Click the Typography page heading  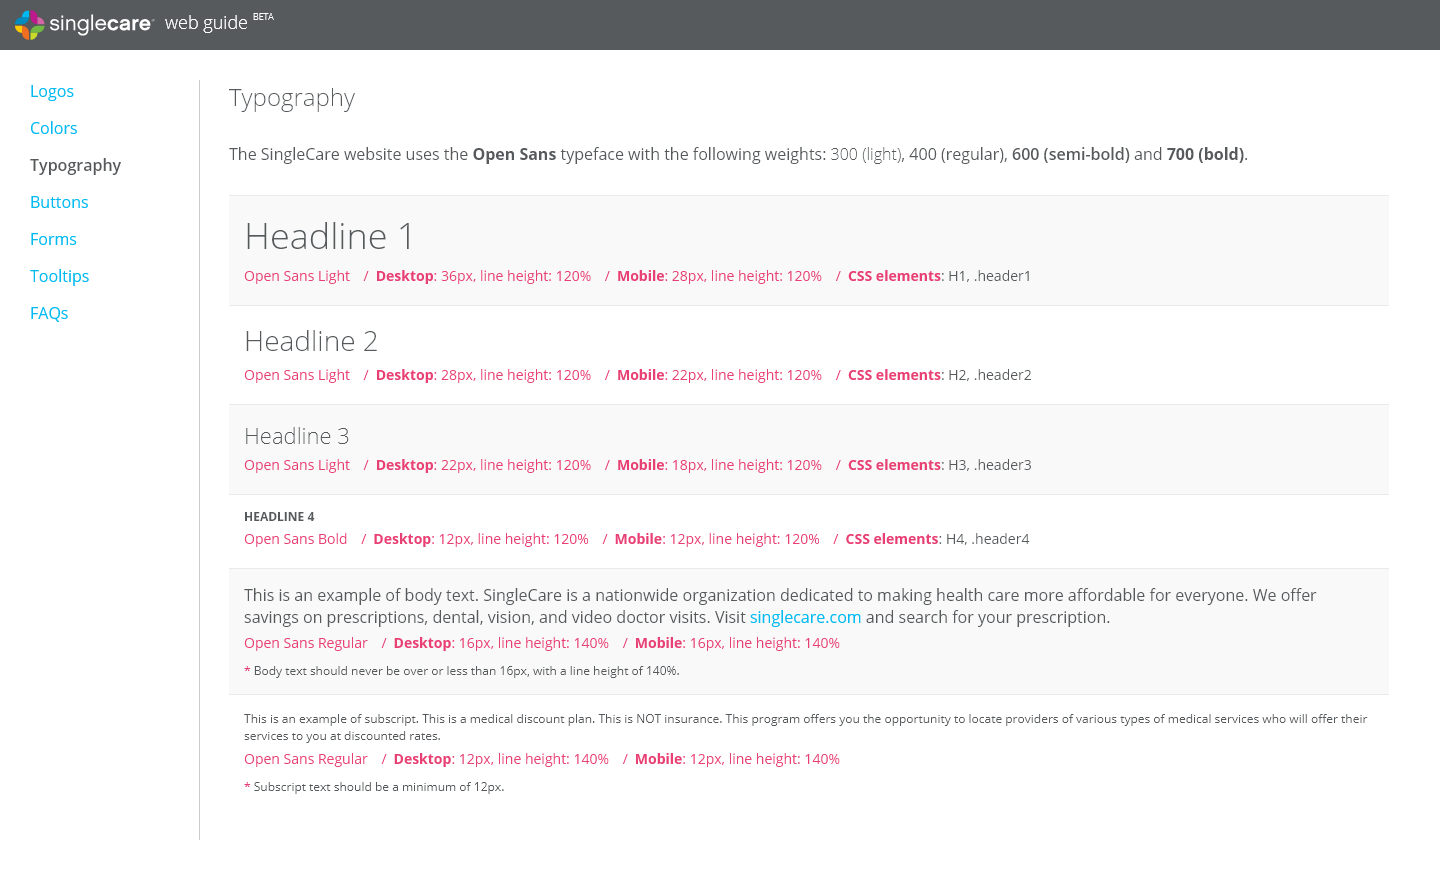point(292,98)
